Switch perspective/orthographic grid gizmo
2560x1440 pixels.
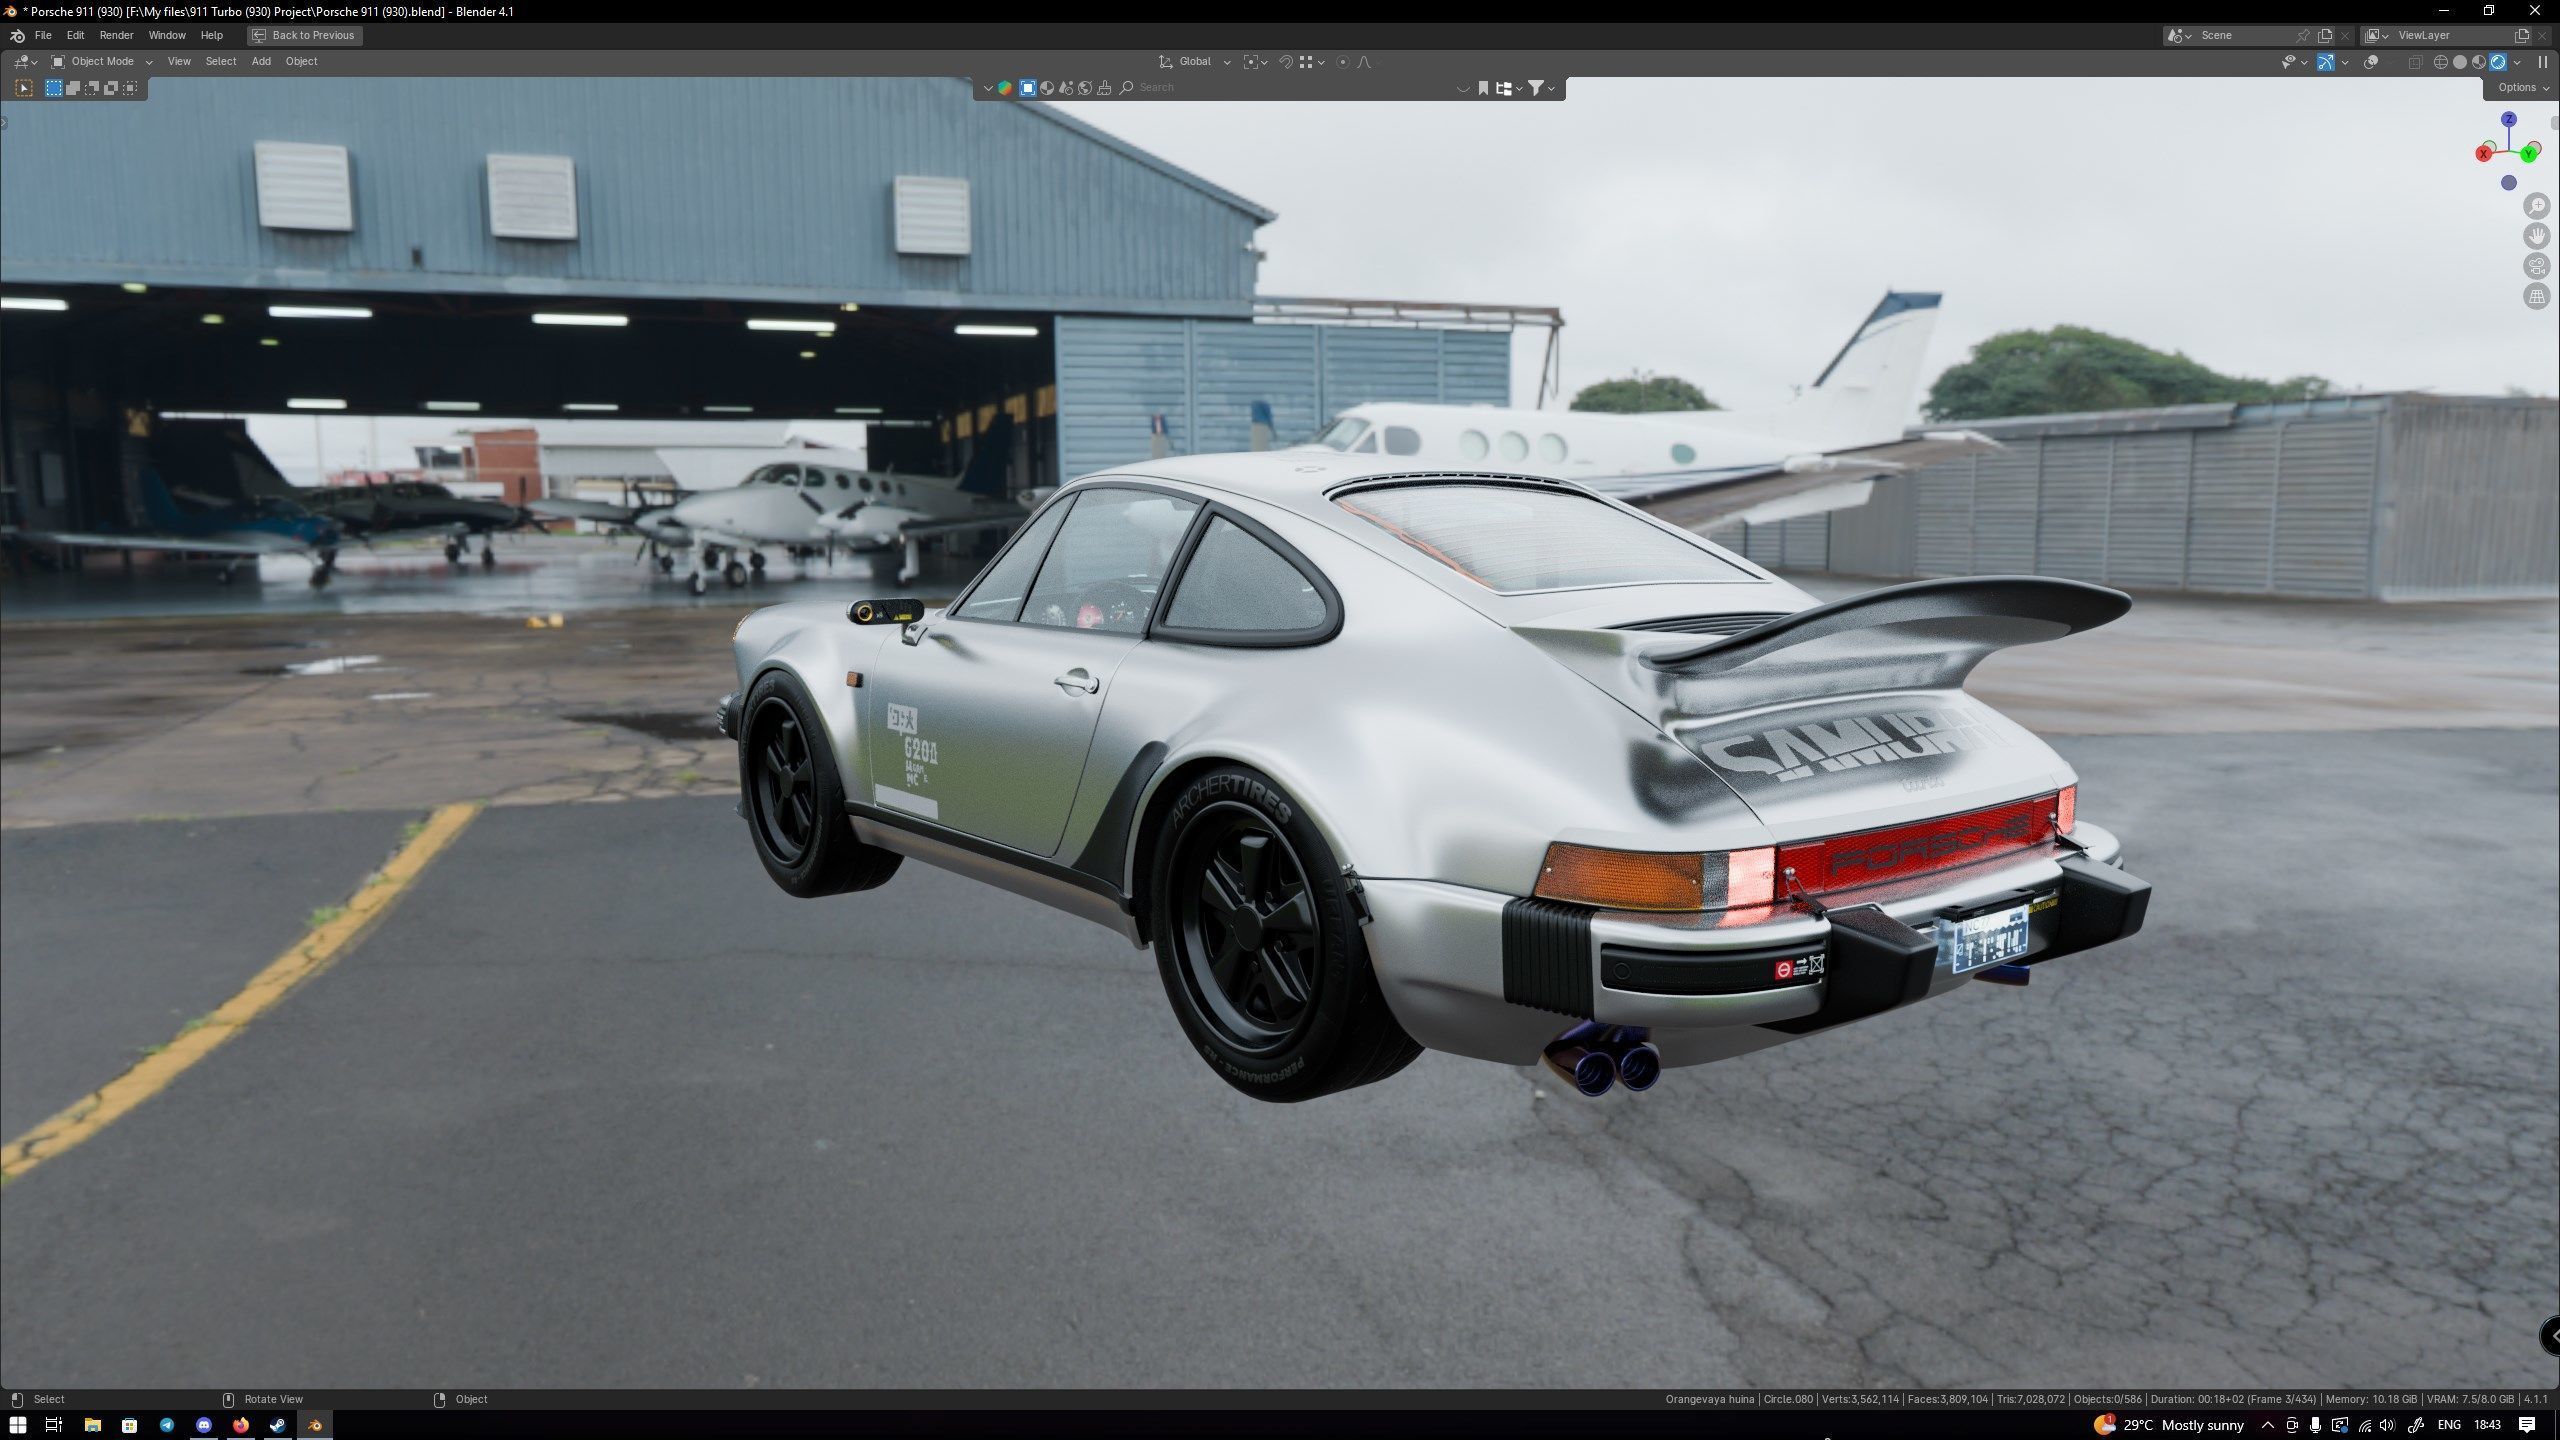click(x=2536, y=296)
